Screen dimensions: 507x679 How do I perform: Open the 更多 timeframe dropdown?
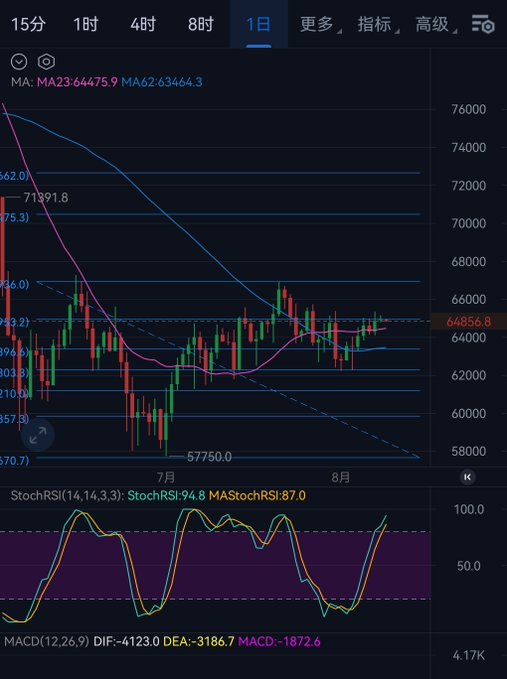(x=320, y=24)
